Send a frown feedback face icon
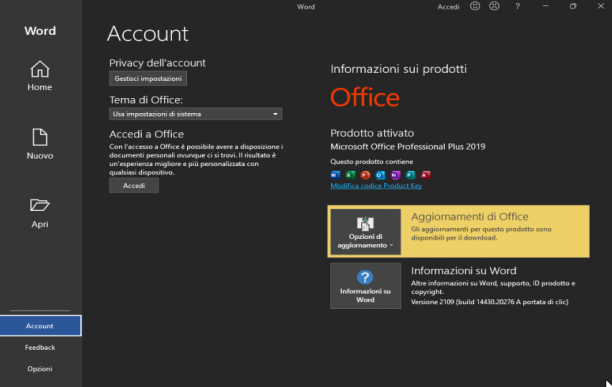Viewport: 612px width, 387px height. click(494, 6)
